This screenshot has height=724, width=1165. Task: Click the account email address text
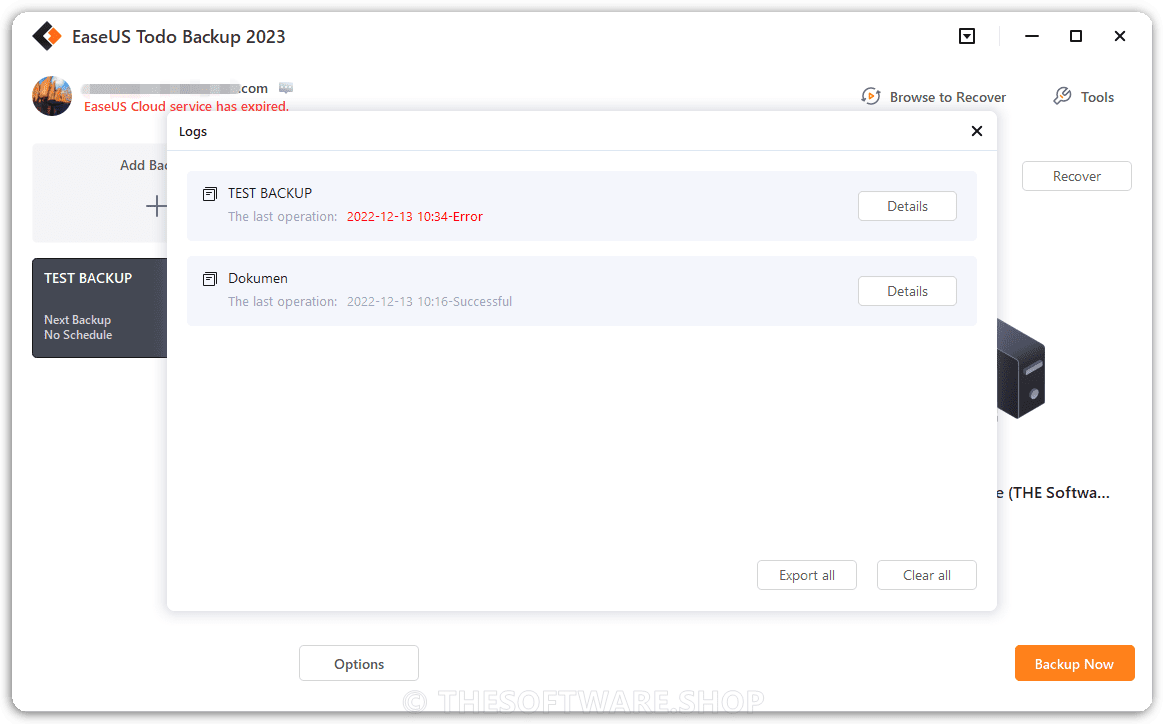(175, 88)
